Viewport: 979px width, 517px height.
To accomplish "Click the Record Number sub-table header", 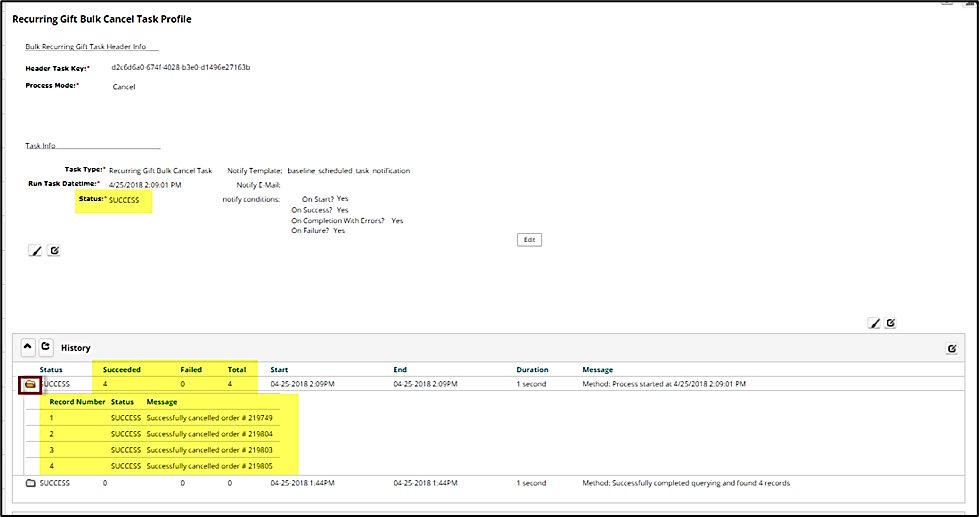I will coord(75,401).
